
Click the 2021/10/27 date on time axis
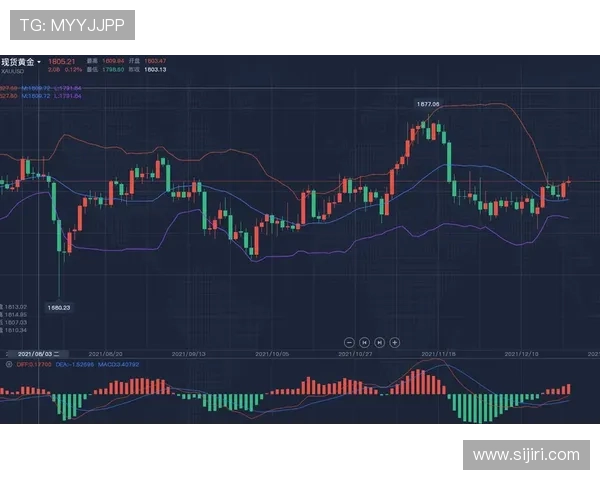pos(354,354)
